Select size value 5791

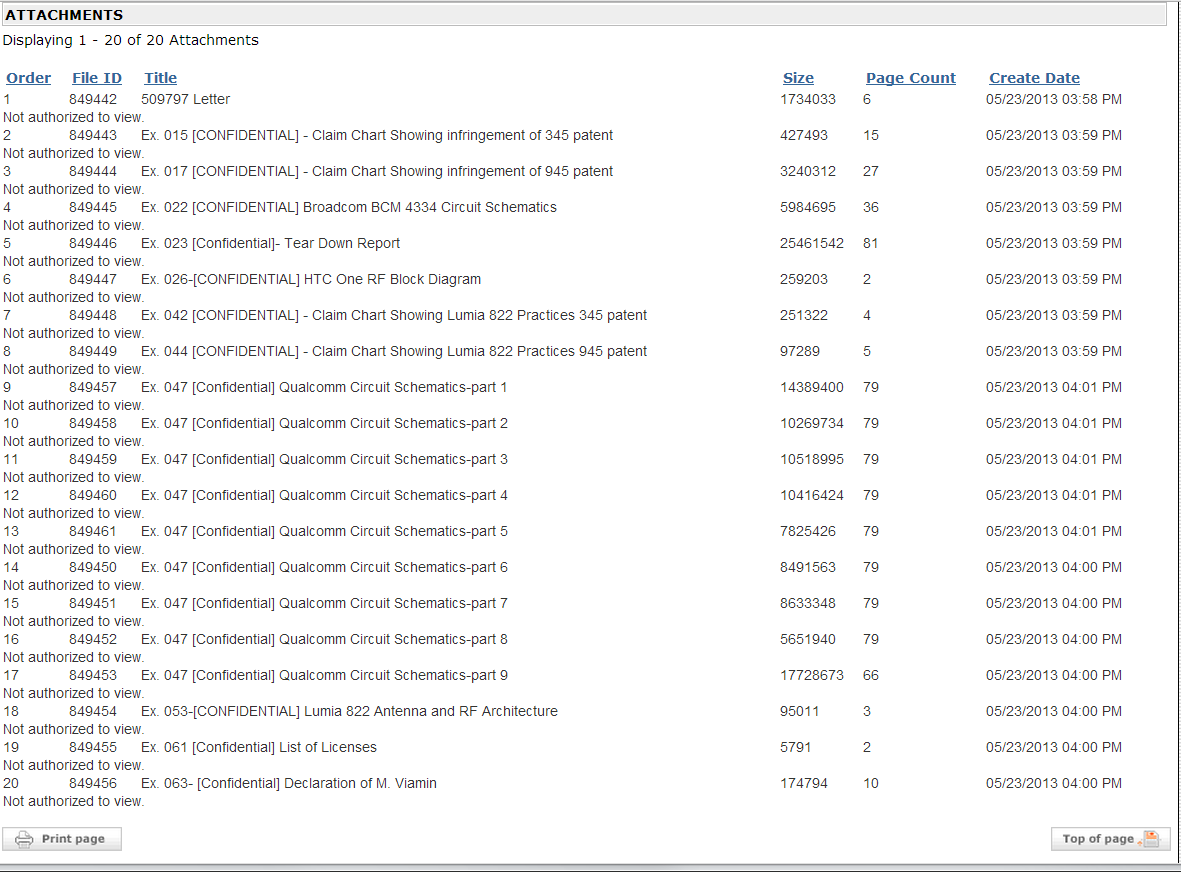tap(795, 748)
